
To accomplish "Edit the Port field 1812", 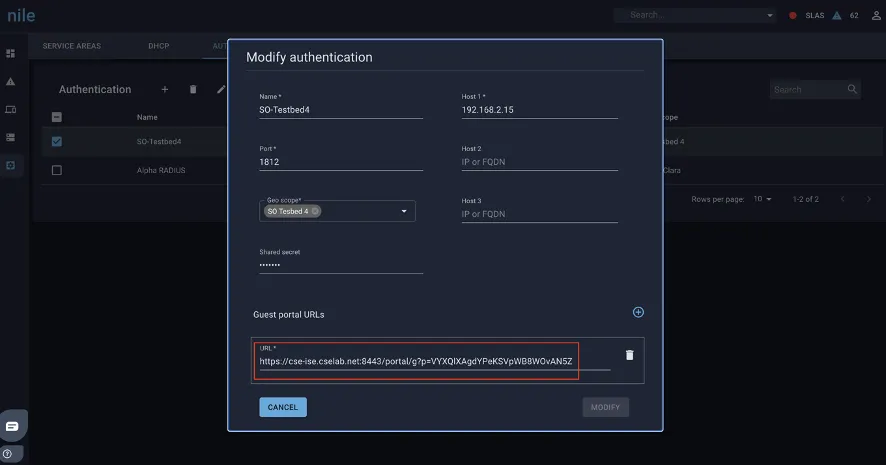I will [341, 162].
